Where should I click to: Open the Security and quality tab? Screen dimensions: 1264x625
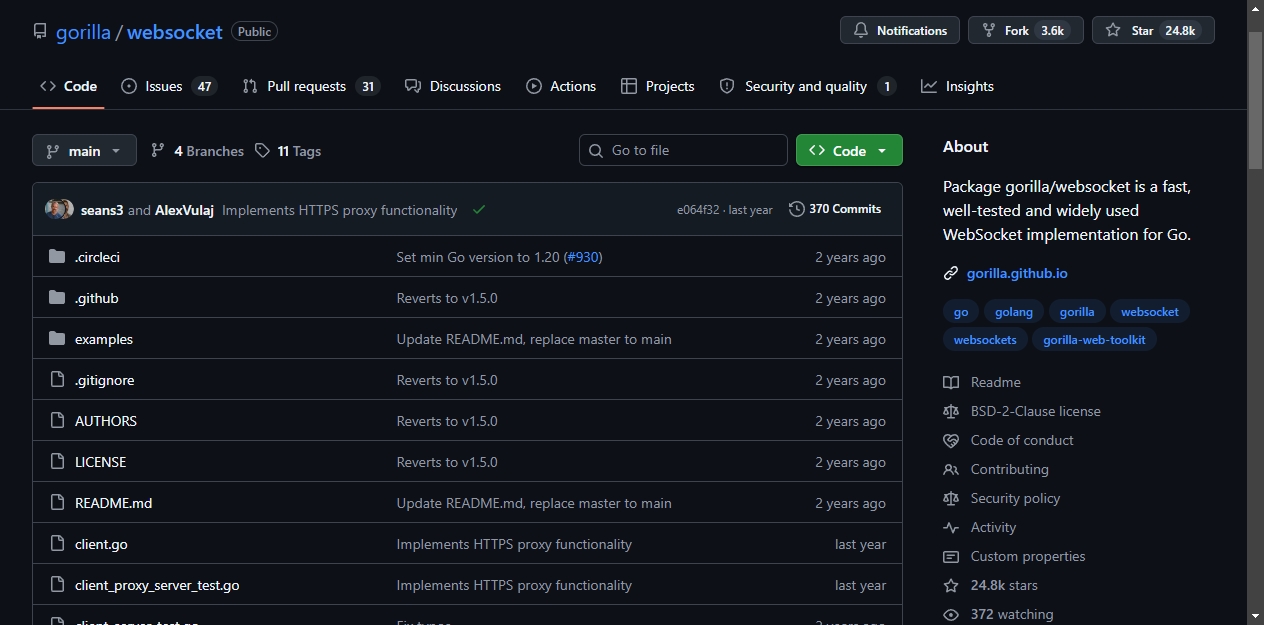point(807,86)
